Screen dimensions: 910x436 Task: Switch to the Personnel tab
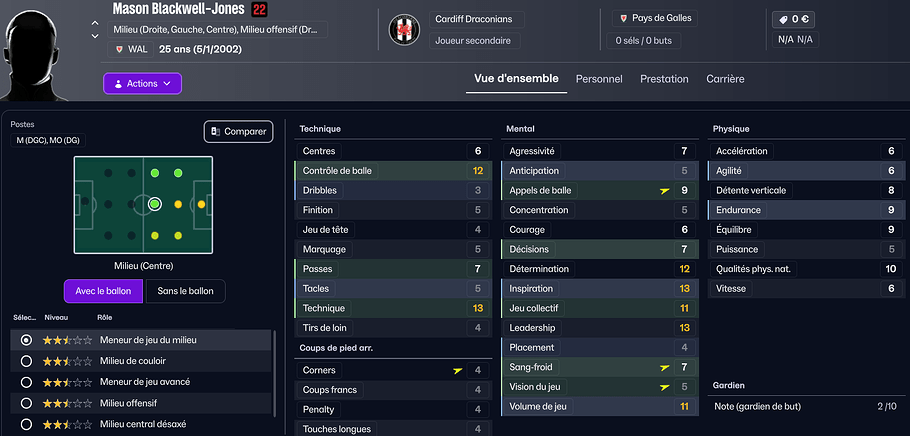[x=599, y=79]
